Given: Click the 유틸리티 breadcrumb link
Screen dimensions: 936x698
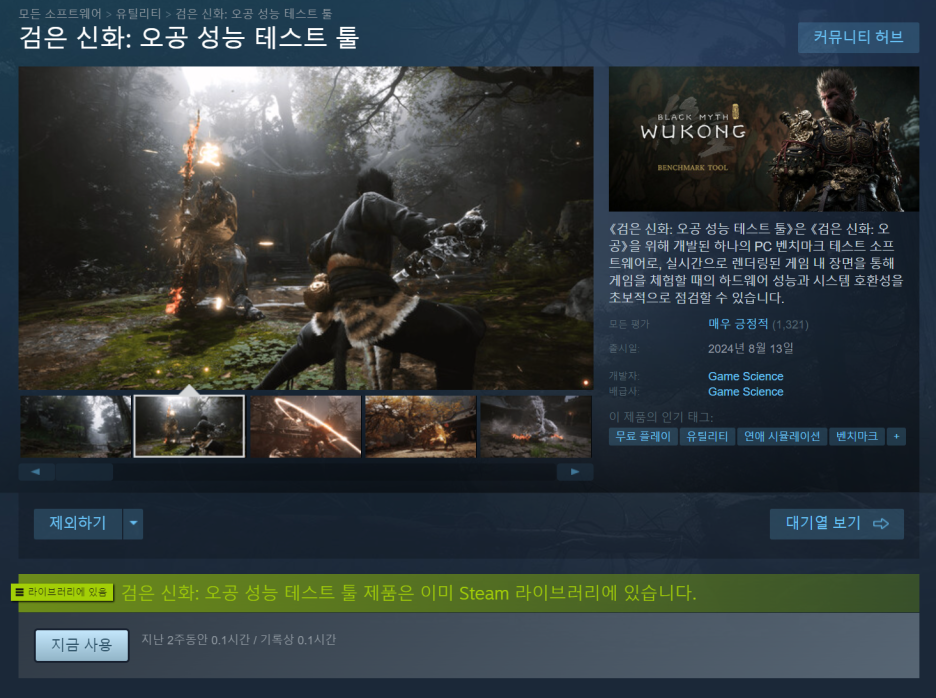Looking at the screenshot, I should pos(138,13).
